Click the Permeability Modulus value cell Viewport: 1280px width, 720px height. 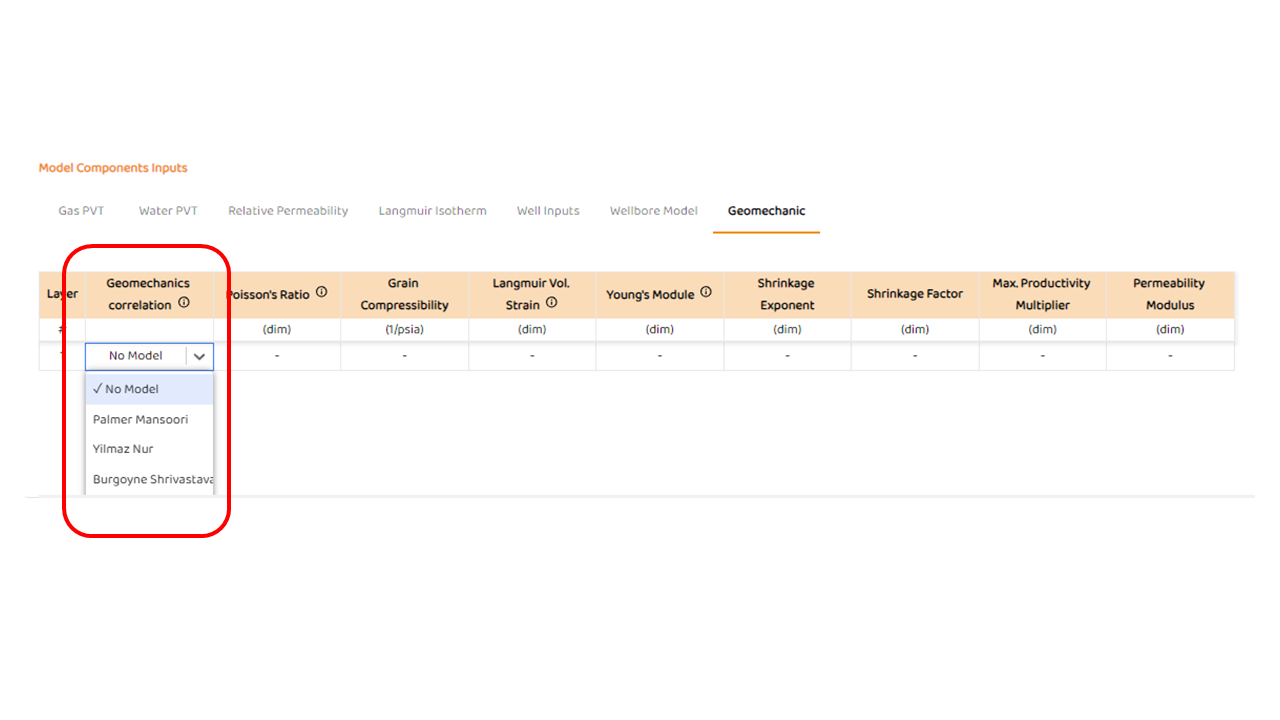coord(1170,356)
